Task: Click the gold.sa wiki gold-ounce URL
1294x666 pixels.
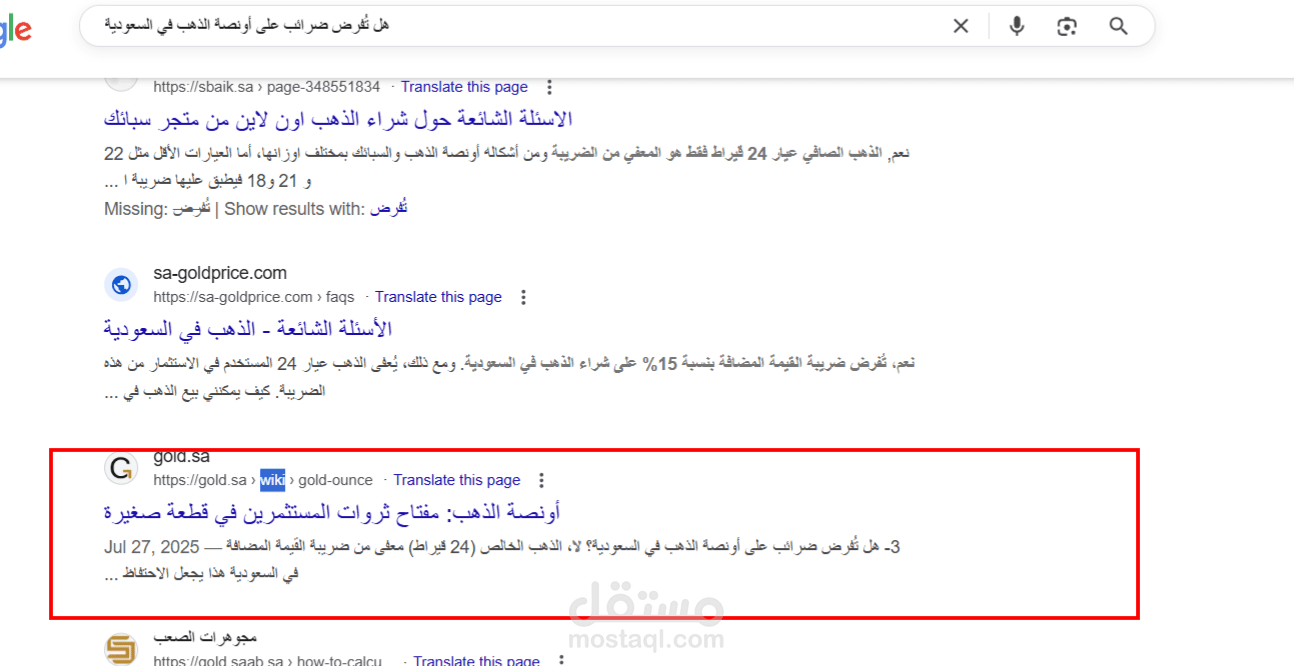Action: [263, 480]
